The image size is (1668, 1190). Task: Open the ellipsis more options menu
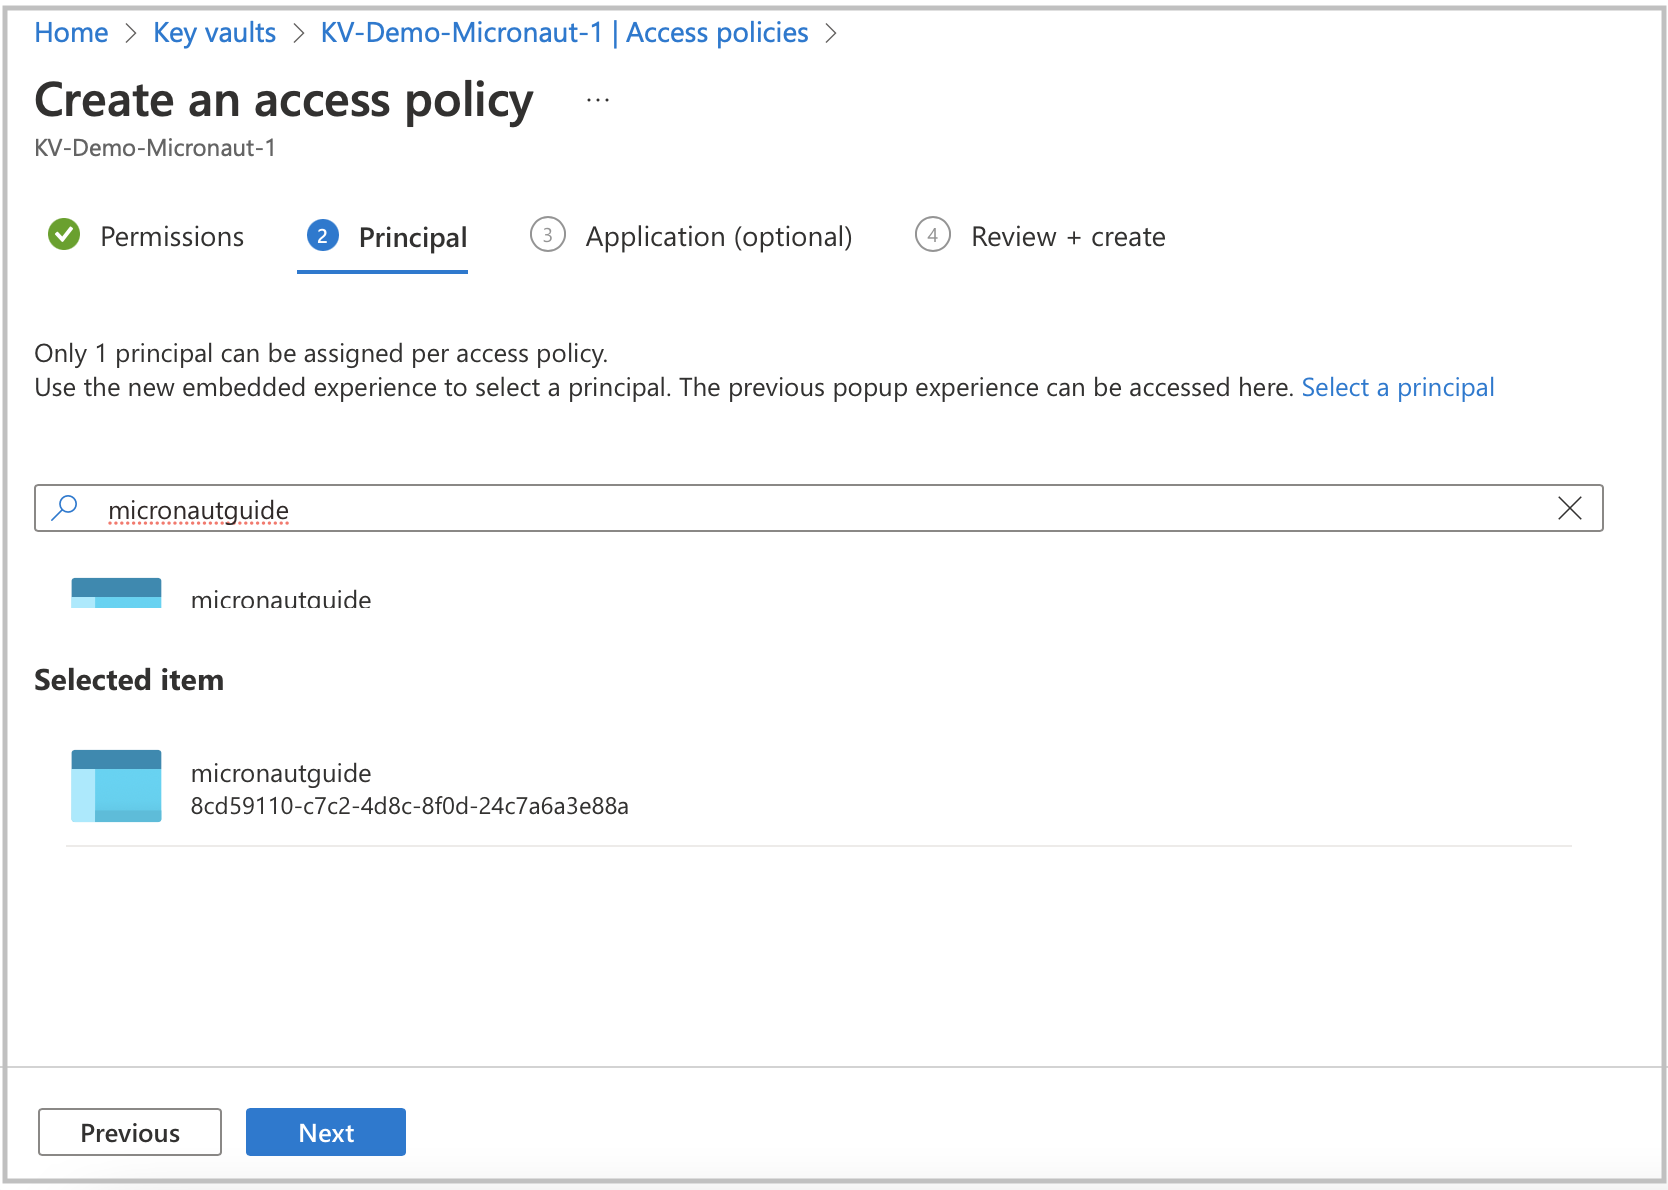tap(598, 100)
